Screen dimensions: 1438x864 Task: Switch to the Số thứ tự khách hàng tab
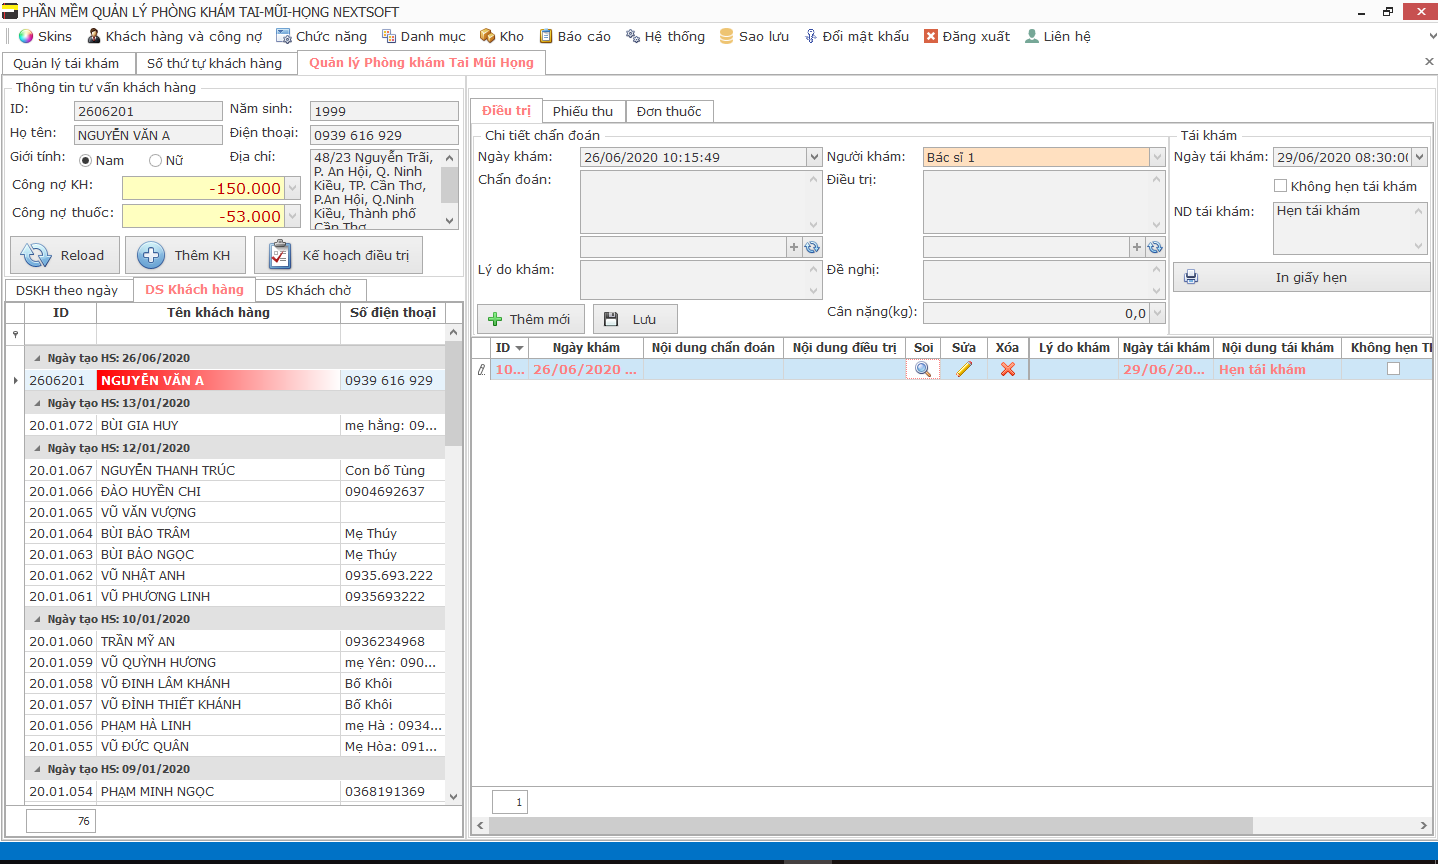[215, 63]
